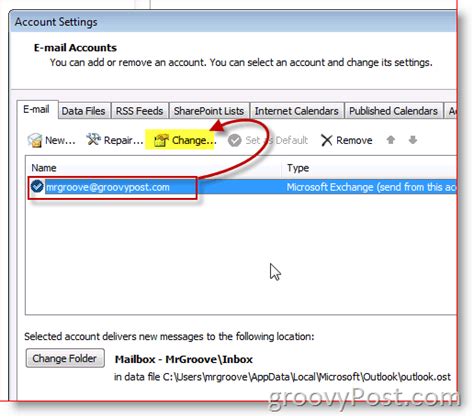Click the Mailbox - MrGroove\Inbox text
Screen dimensions: 474x418
click(x=184, y=360)
